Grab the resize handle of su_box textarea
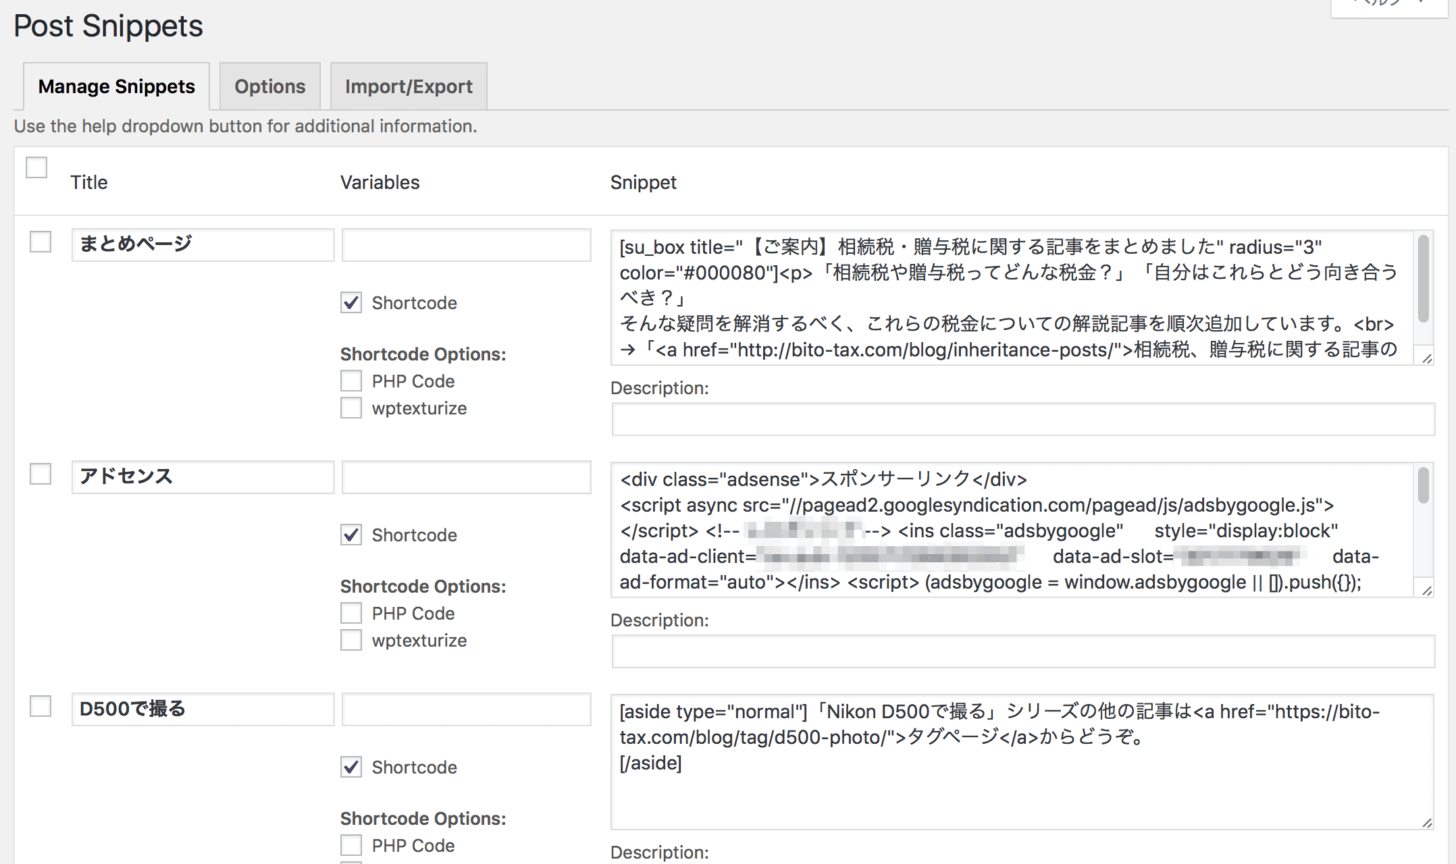1456x864 pixels. point(1426,358)
